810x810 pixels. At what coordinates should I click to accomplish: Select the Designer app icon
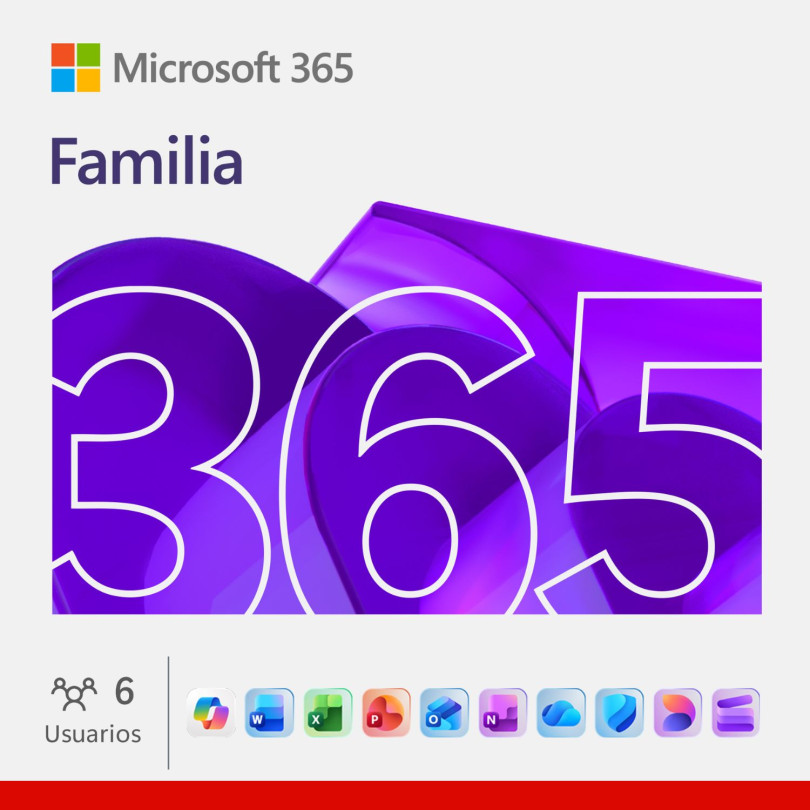(678, 712)
